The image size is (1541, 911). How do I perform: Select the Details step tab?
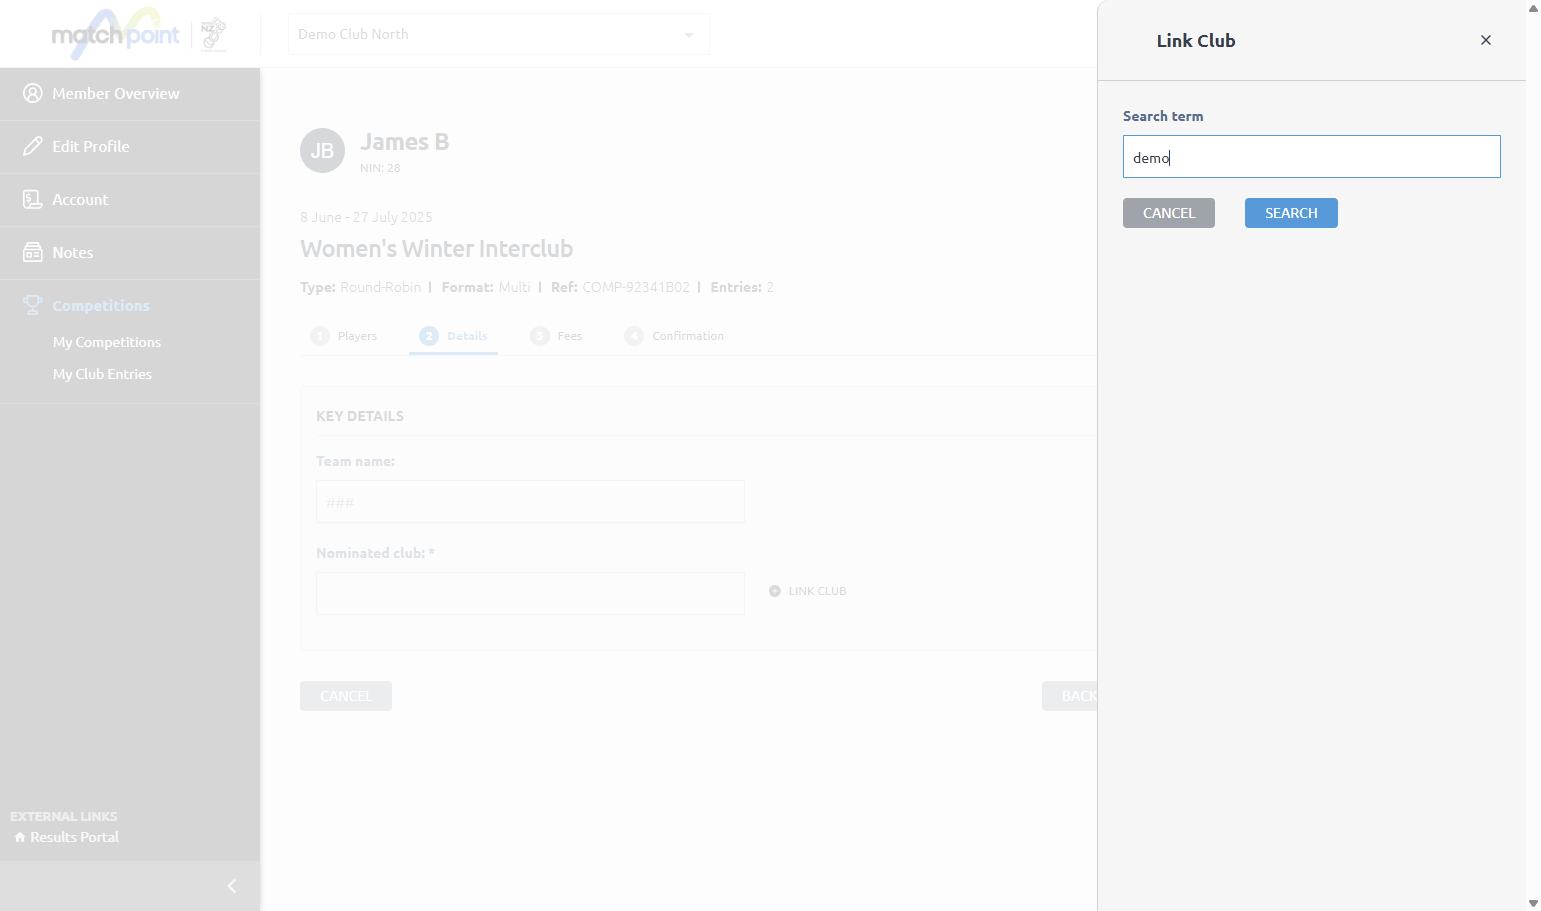[x=454, y=336]
